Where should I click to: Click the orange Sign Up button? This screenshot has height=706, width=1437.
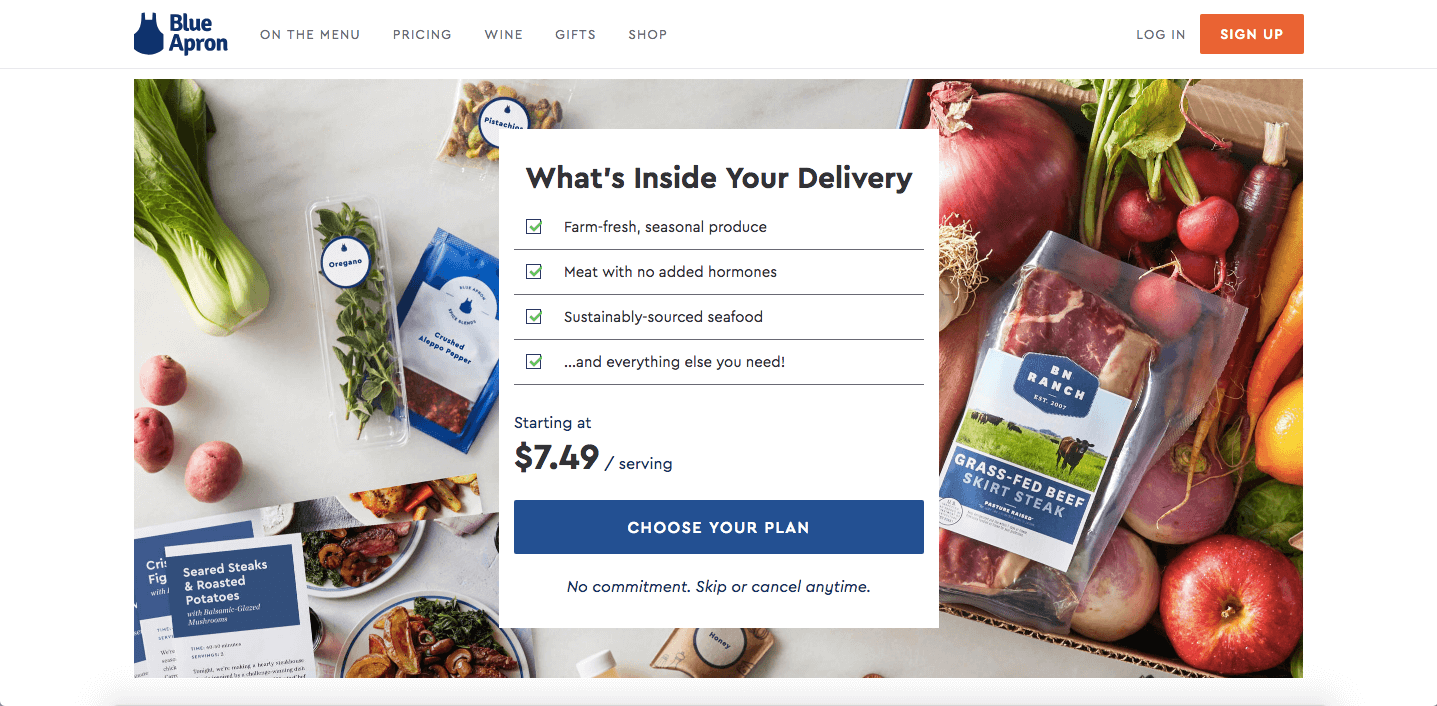(x=1252, y=34)
